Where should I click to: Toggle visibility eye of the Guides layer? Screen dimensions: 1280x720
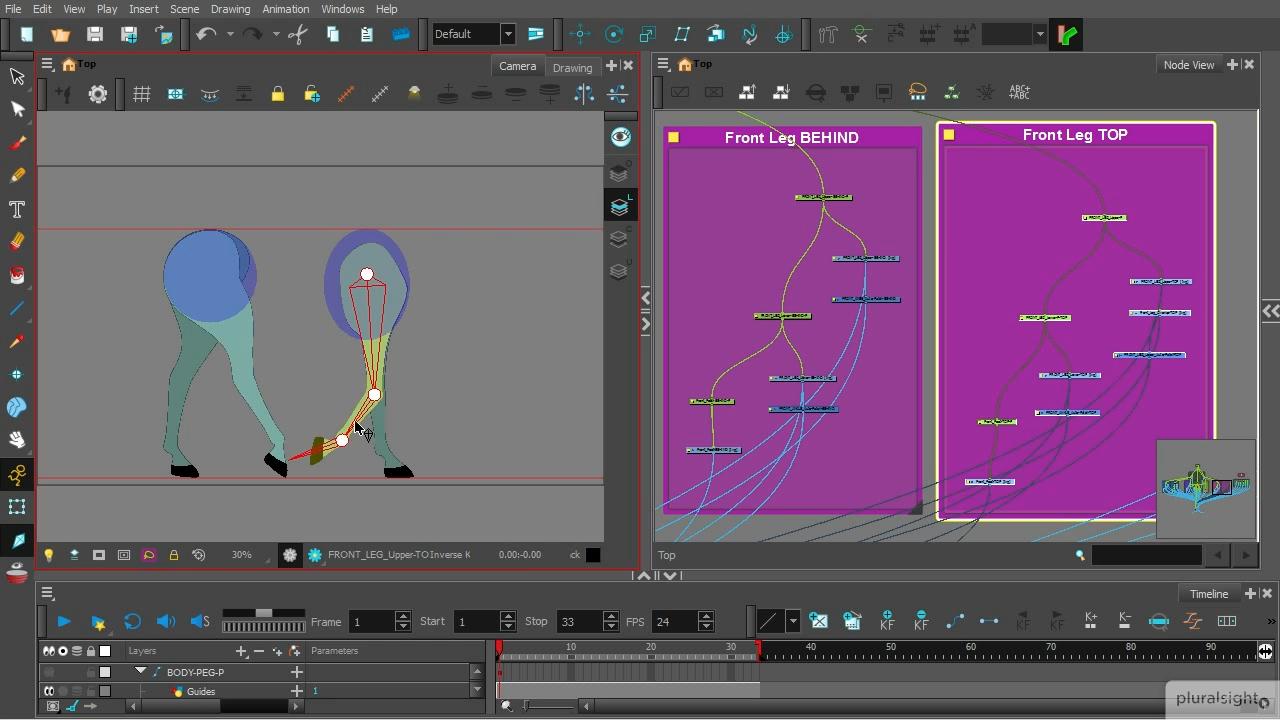(48, 691)
